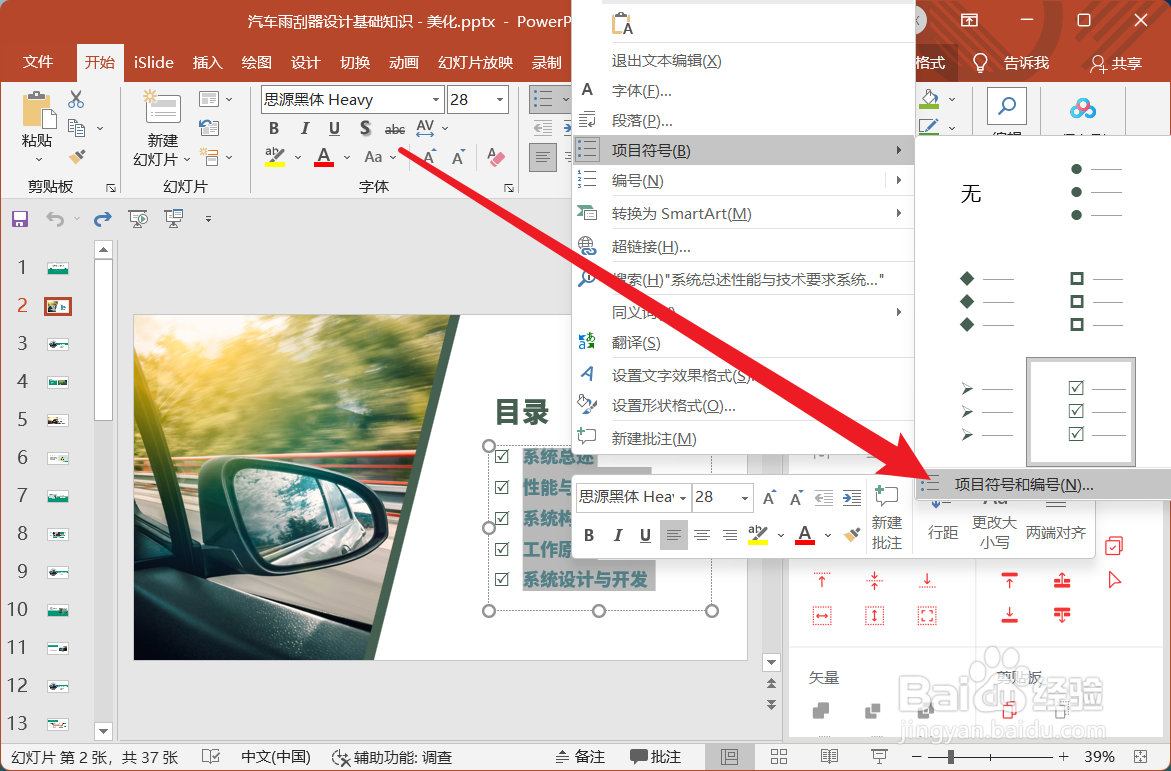The image size is (1171, 771).
Task: Click New Comment in mini toolbar
Action: pos(886,517)
